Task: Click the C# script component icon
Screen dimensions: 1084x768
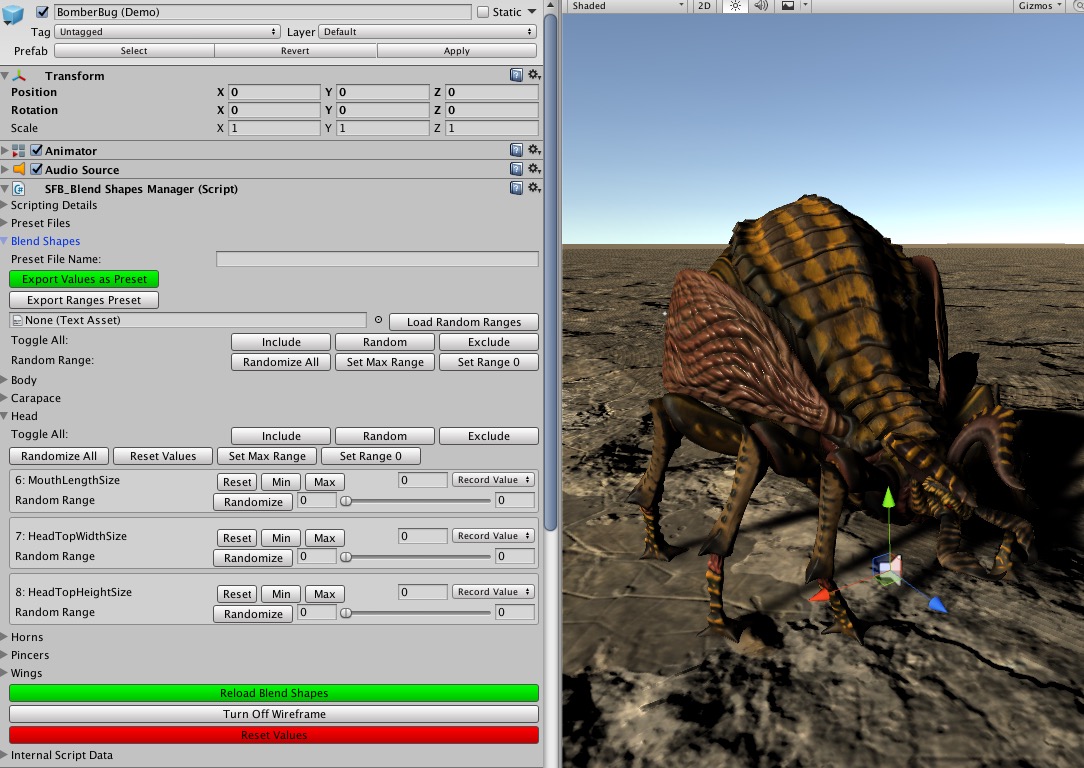Action: (x=19, y=189)
